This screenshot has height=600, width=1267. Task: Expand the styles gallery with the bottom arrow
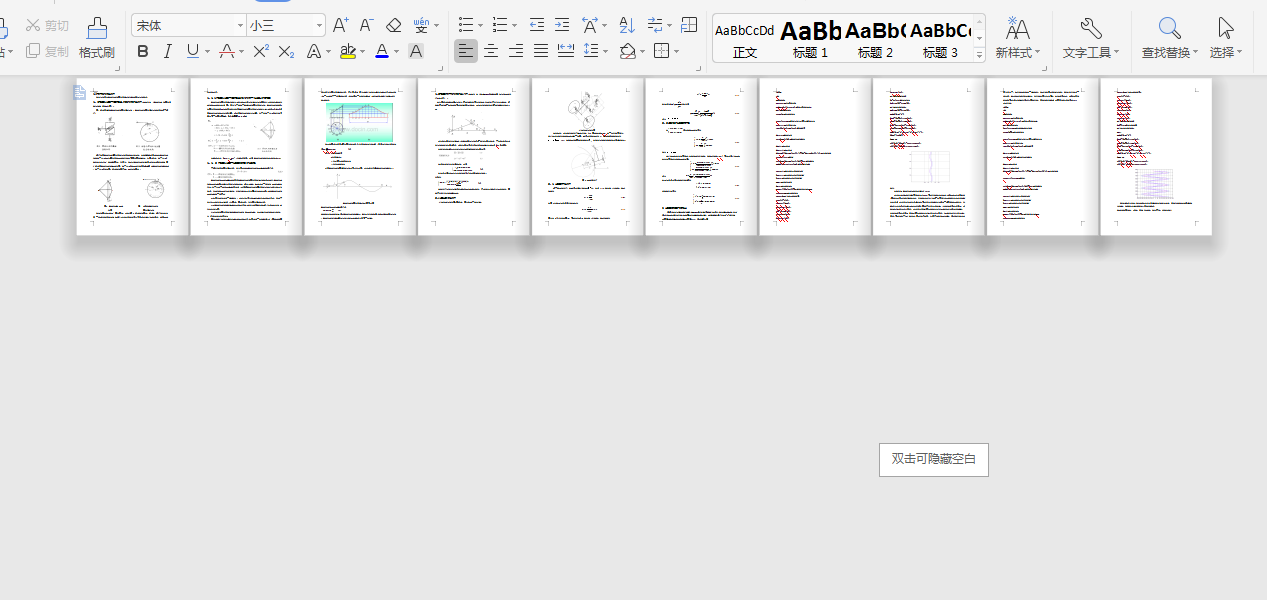tap(979, 54)
